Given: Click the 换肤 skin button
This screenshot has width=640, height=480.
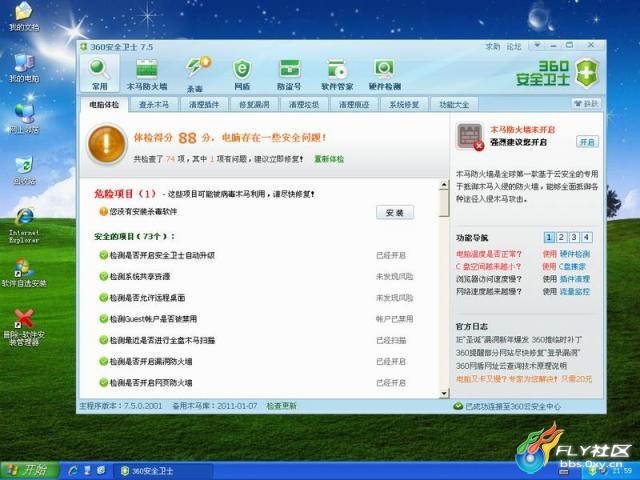Looking at the screenshot, I should (x=586, y=104).
